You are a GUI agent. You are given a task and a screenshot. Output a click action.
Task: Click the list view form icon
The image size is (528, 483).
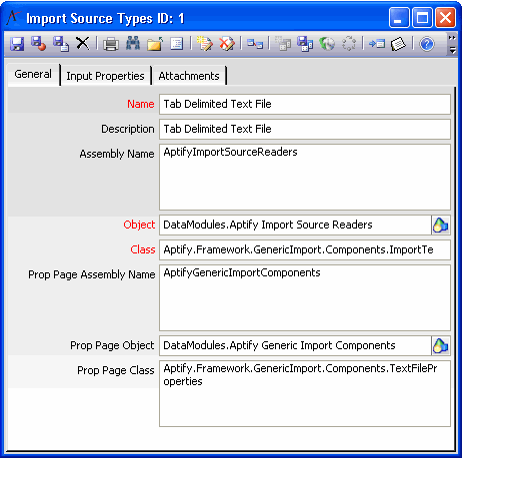click(177, 44)
